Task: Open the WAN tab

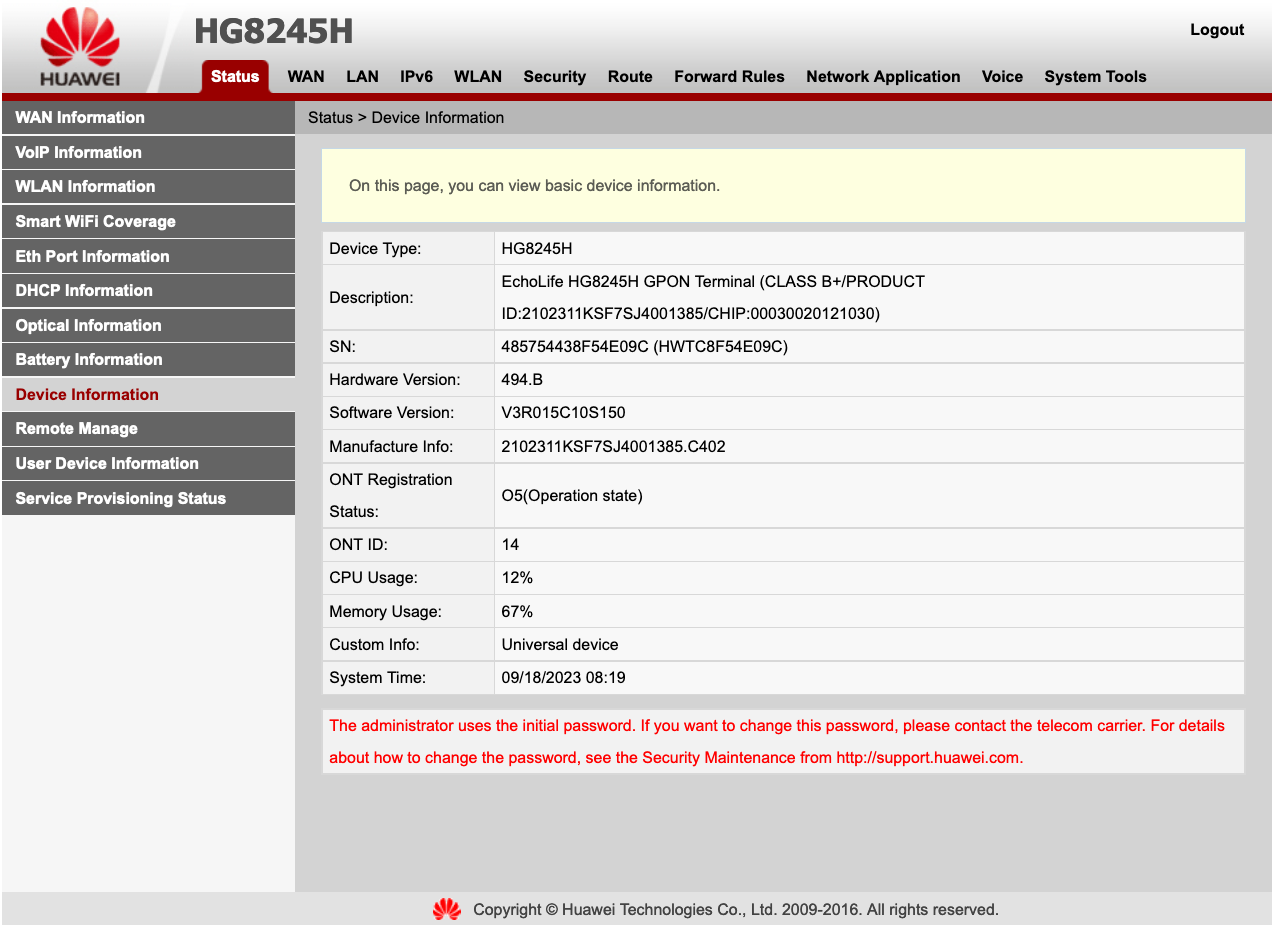Action: point(306,77)
